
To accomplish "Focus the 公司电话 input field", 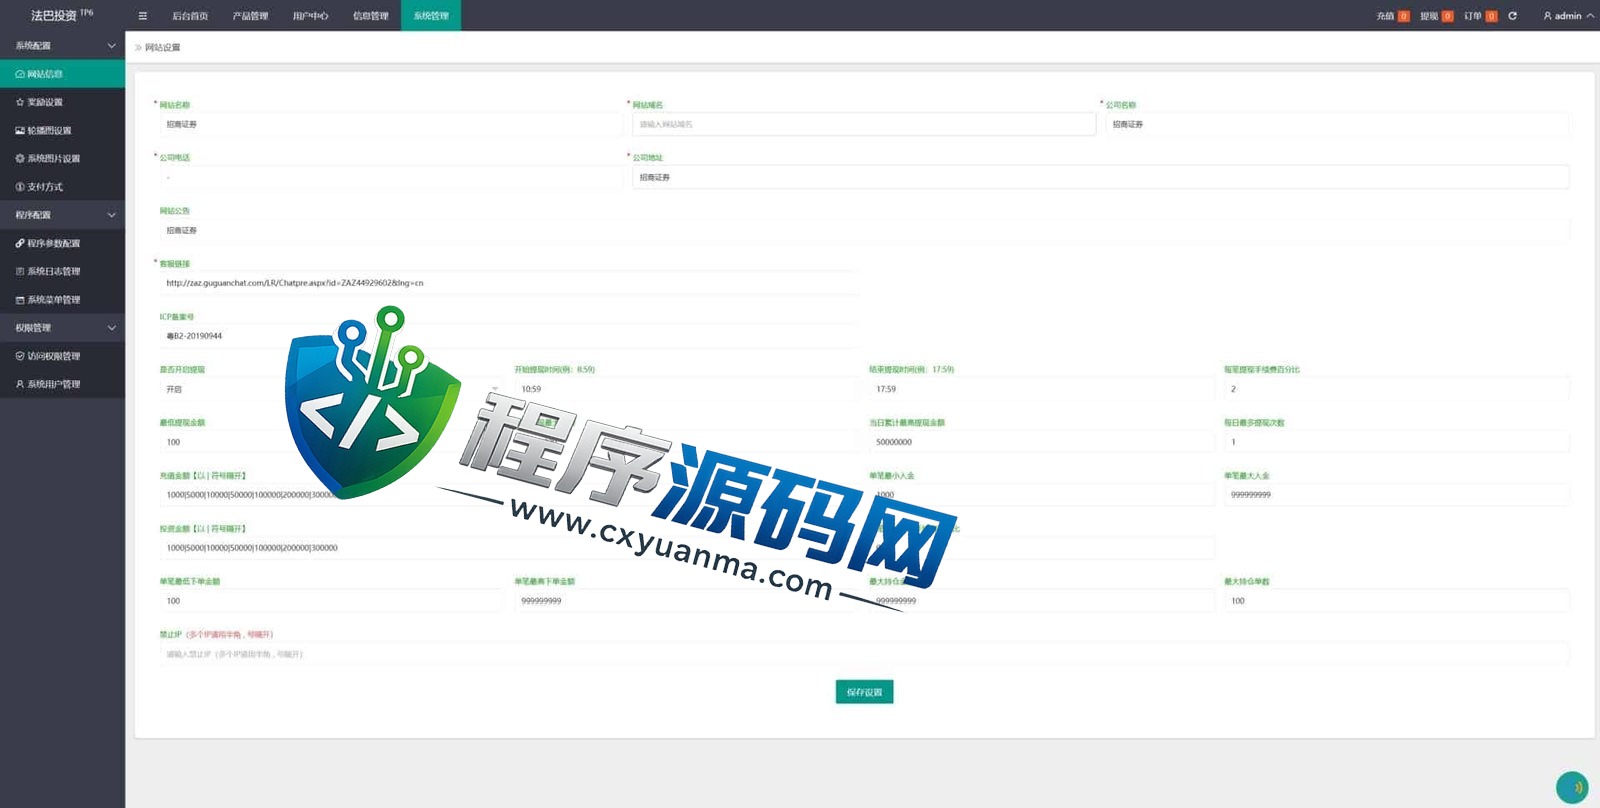I will point(391,177).
